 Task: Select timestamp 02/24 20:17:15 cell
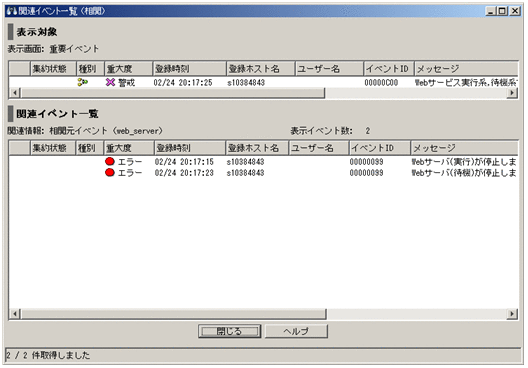pyautogui.click(x=184, y=162)
